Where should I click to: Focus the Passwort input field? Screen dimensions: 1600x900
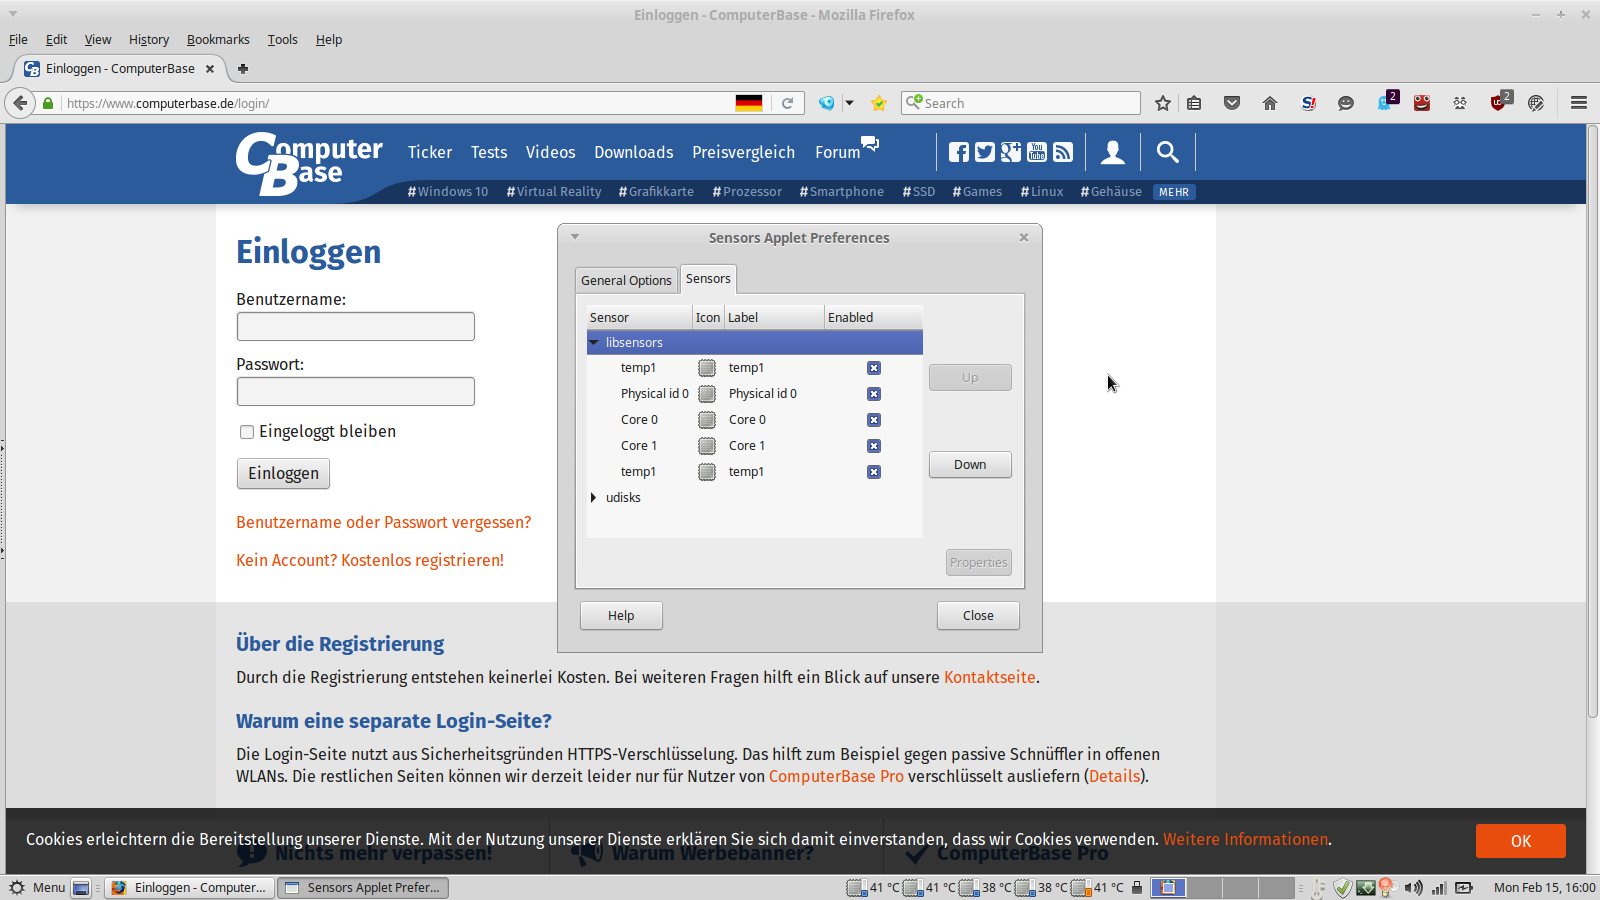(356, 392)
